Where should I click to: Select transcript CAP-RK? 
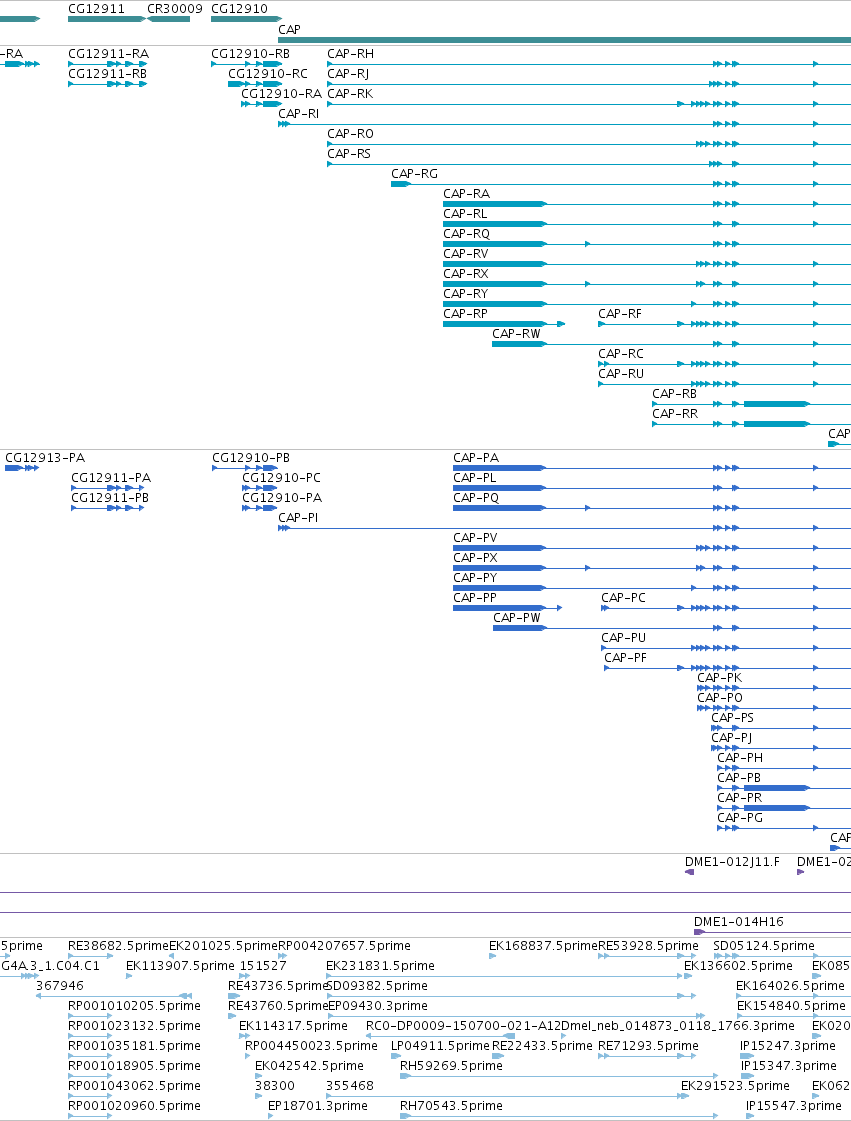coord(589,104)
